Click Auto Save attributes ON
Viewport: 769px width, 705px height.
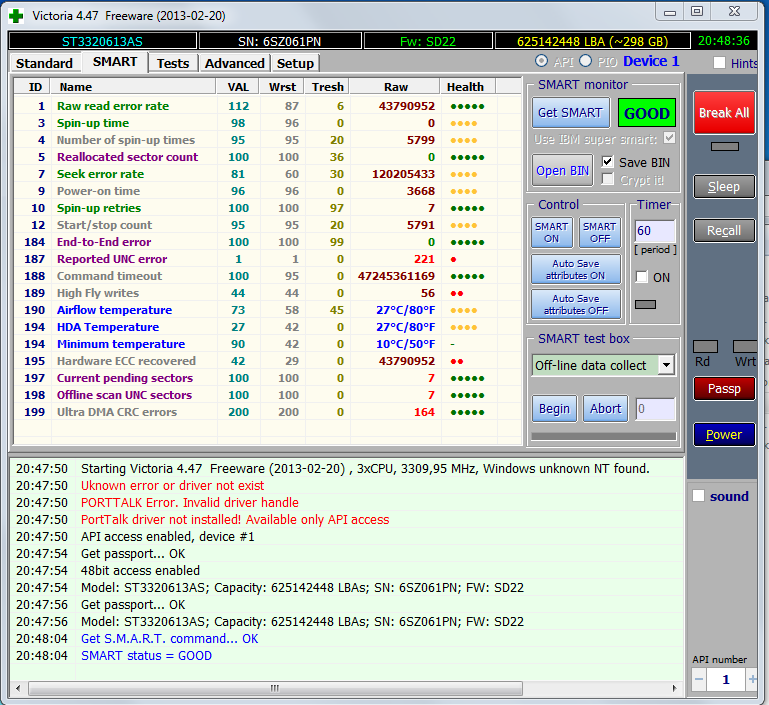tap(576, 270)
